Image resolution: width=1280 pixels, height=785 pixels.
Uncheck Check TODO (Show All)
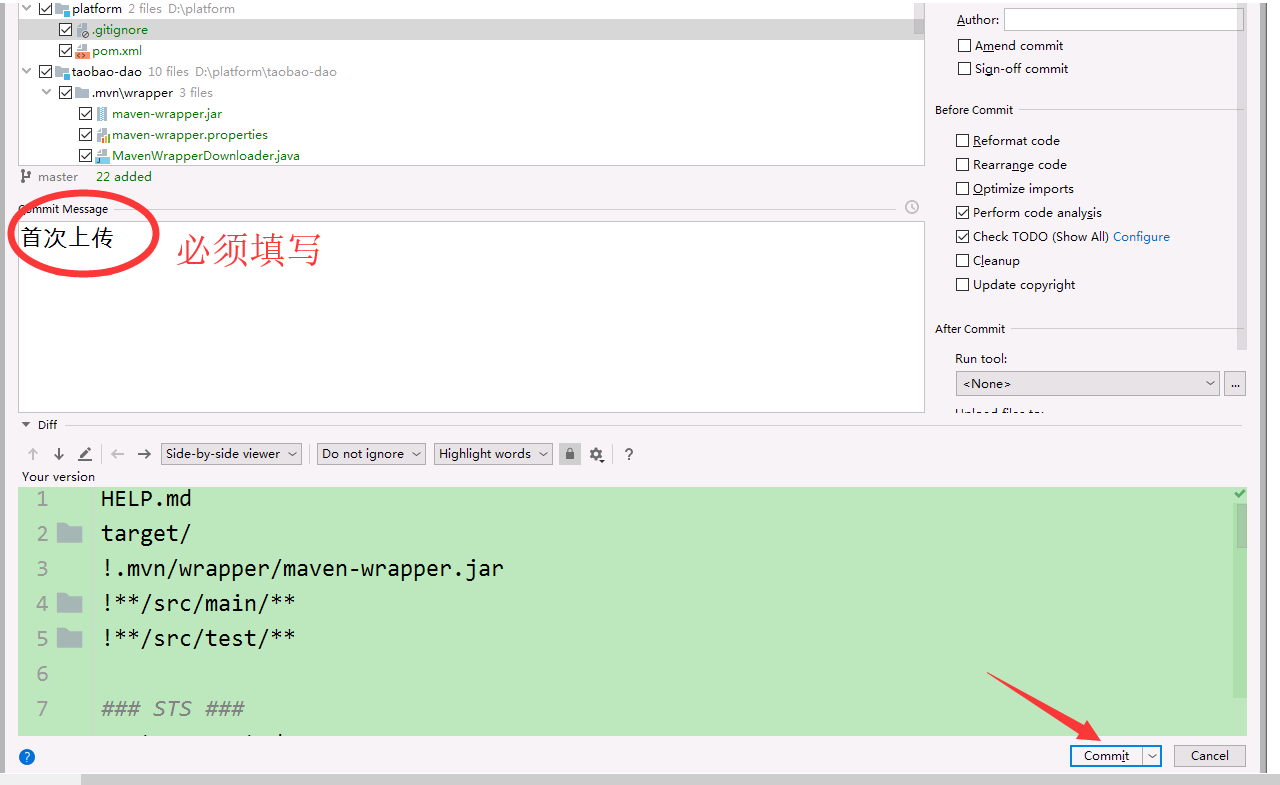(x=962, y=237)
